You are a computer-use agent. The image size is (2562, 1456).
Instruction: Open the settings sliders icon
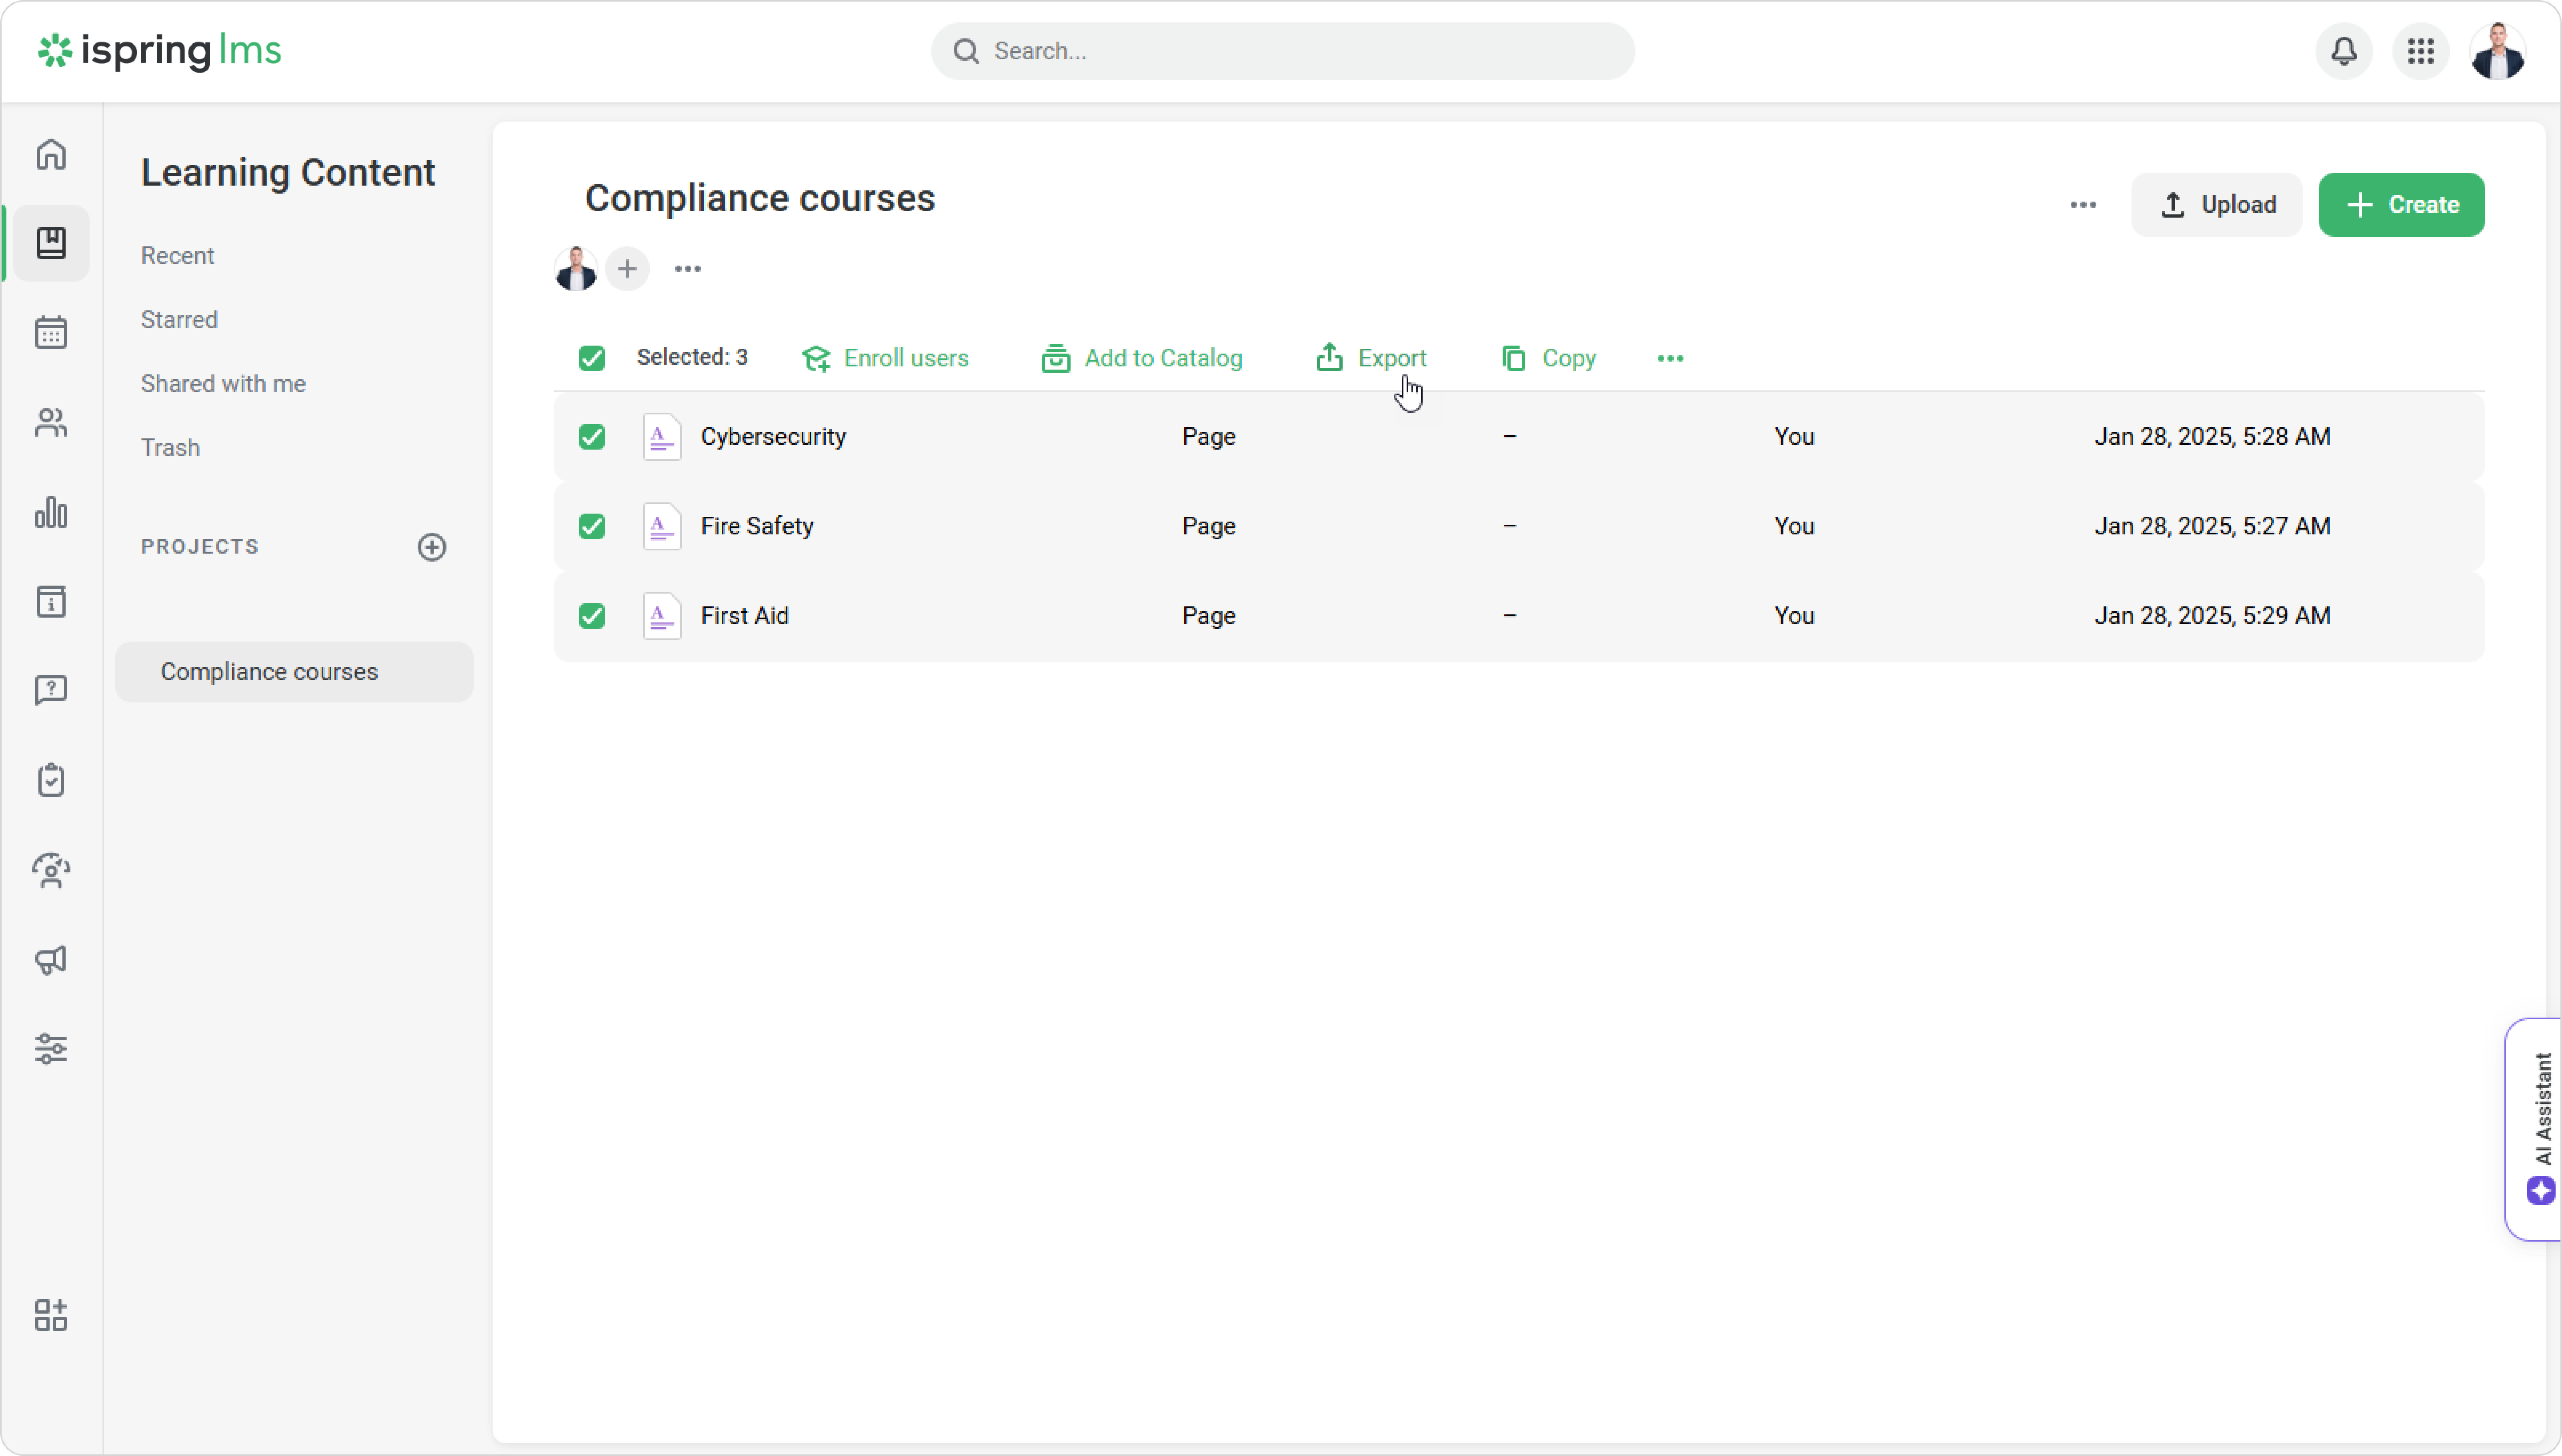51,1049
